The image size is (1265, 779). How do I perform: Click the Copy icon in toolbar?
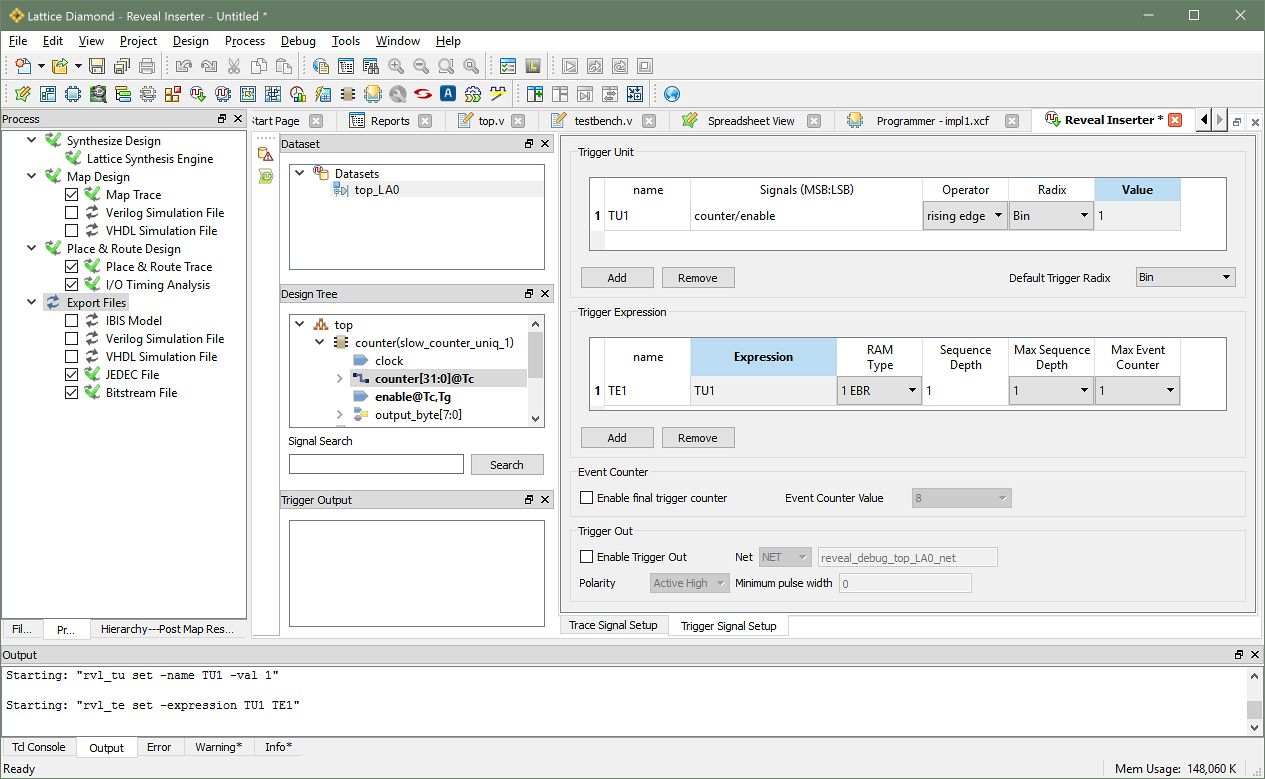coord(259,66)
